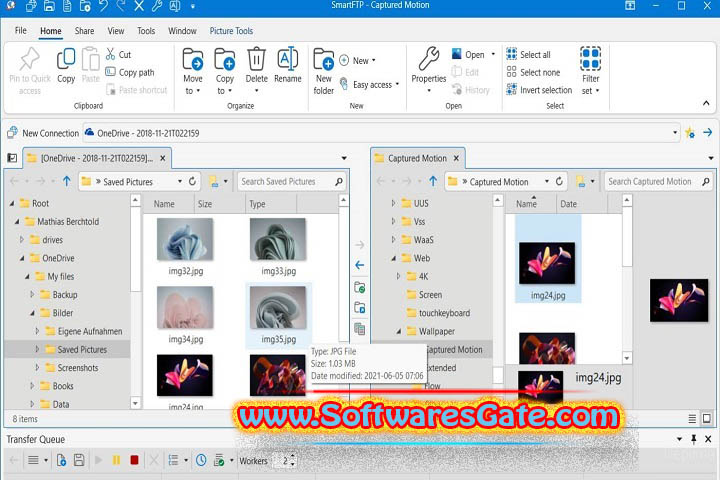This screenshot has height=480, width=720.
Task: Expand the Backup folder node
Action: [32, 294]
